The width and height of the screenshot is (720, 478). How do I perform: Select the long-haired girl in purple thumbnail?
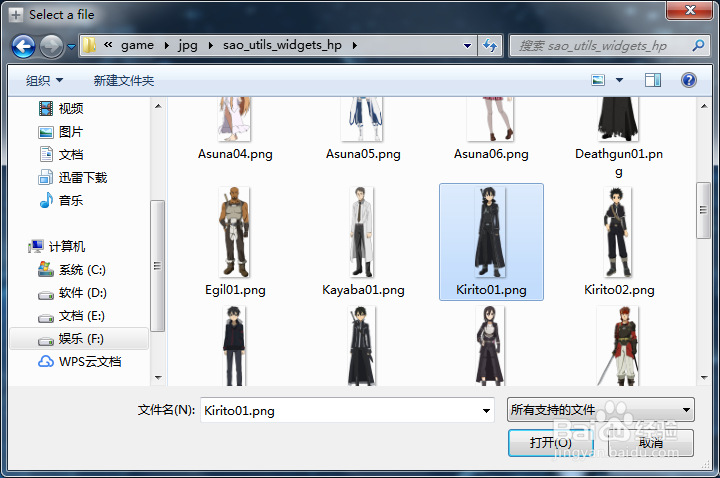point(489,346)
